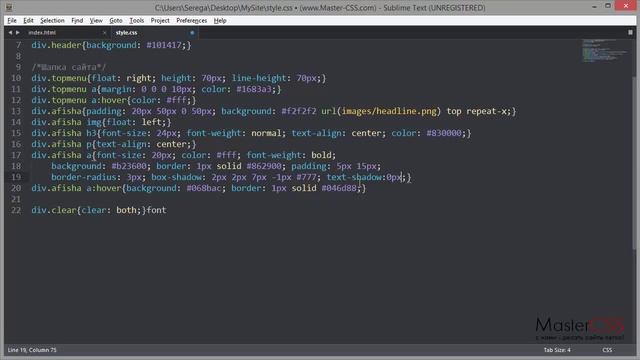Viewport: 640px width, 360px height.
Task: Click color value #1683a3
Action: [x=253, y=89]
